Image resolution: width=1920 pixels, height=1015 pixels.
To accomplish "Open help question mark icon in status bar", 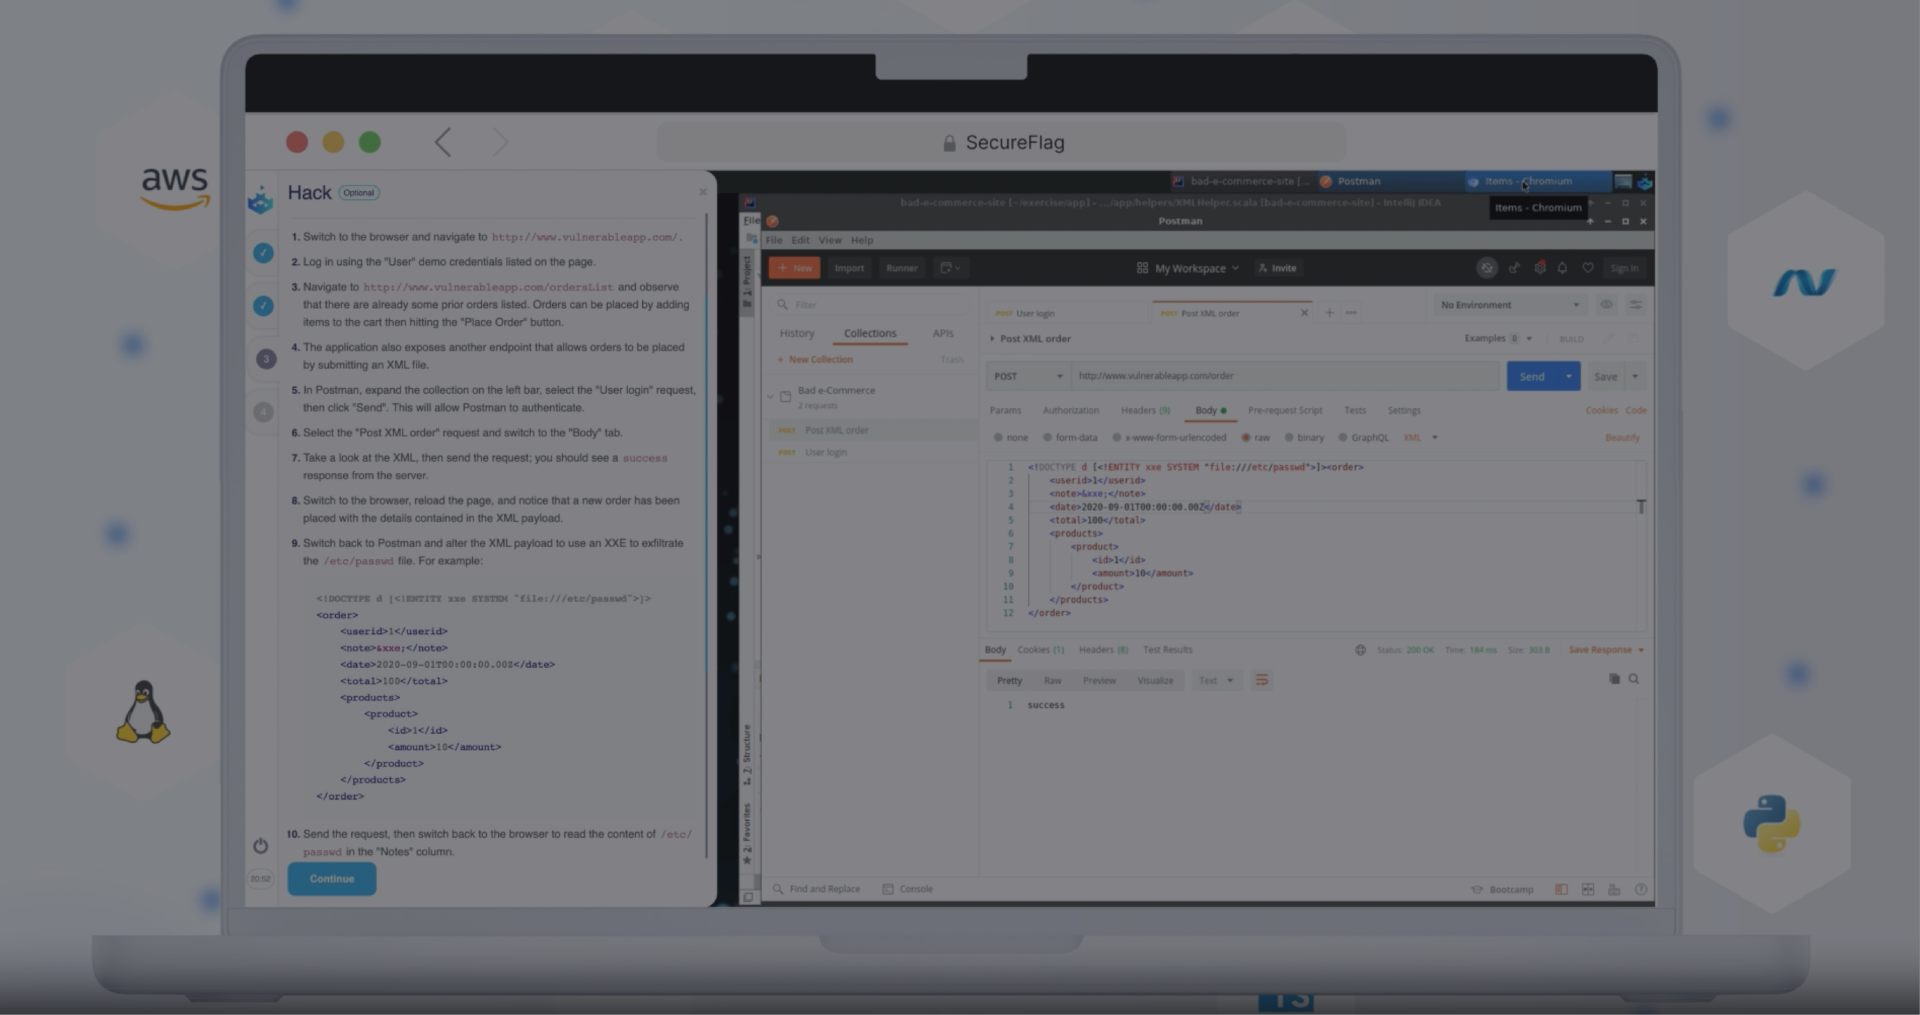I will coord(1640,889).
